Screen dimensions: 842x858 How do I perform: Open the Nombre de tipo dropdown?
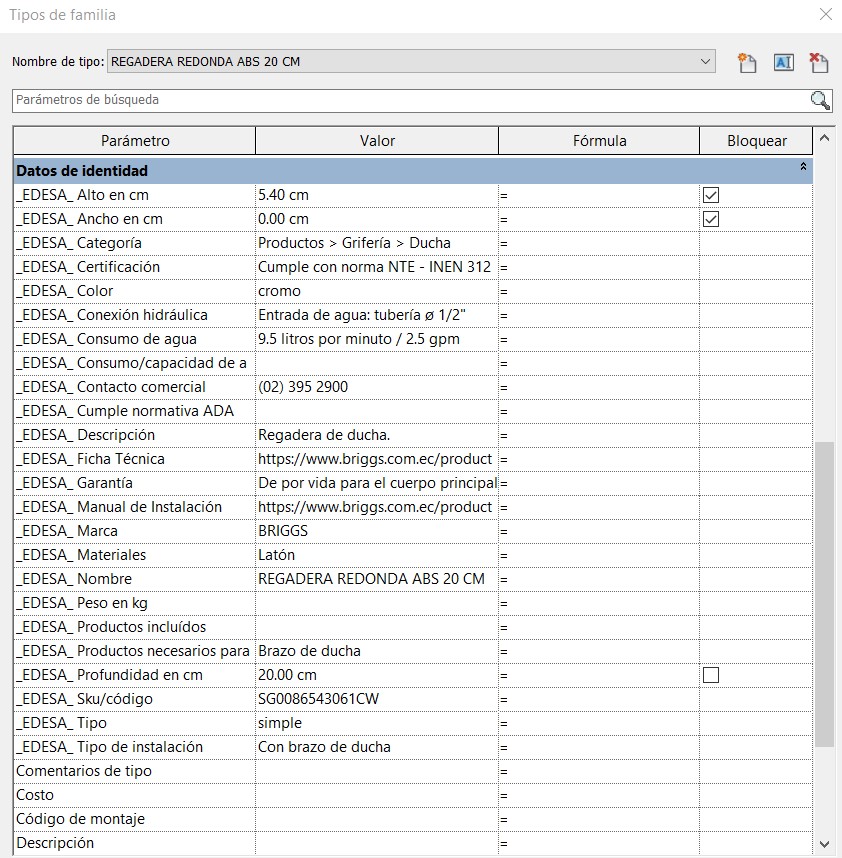coord(705,61)
